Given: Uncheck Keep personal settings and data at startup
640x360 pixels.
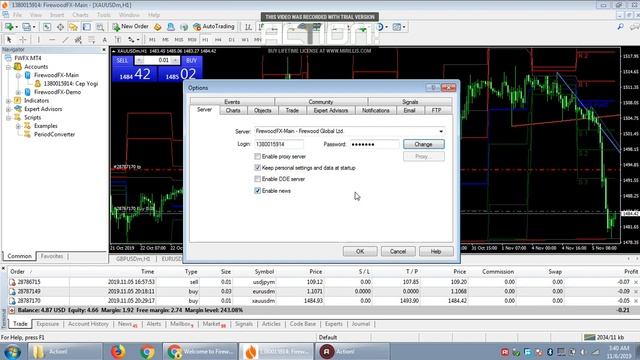Looking at the screenshot, I should point(258,168).
